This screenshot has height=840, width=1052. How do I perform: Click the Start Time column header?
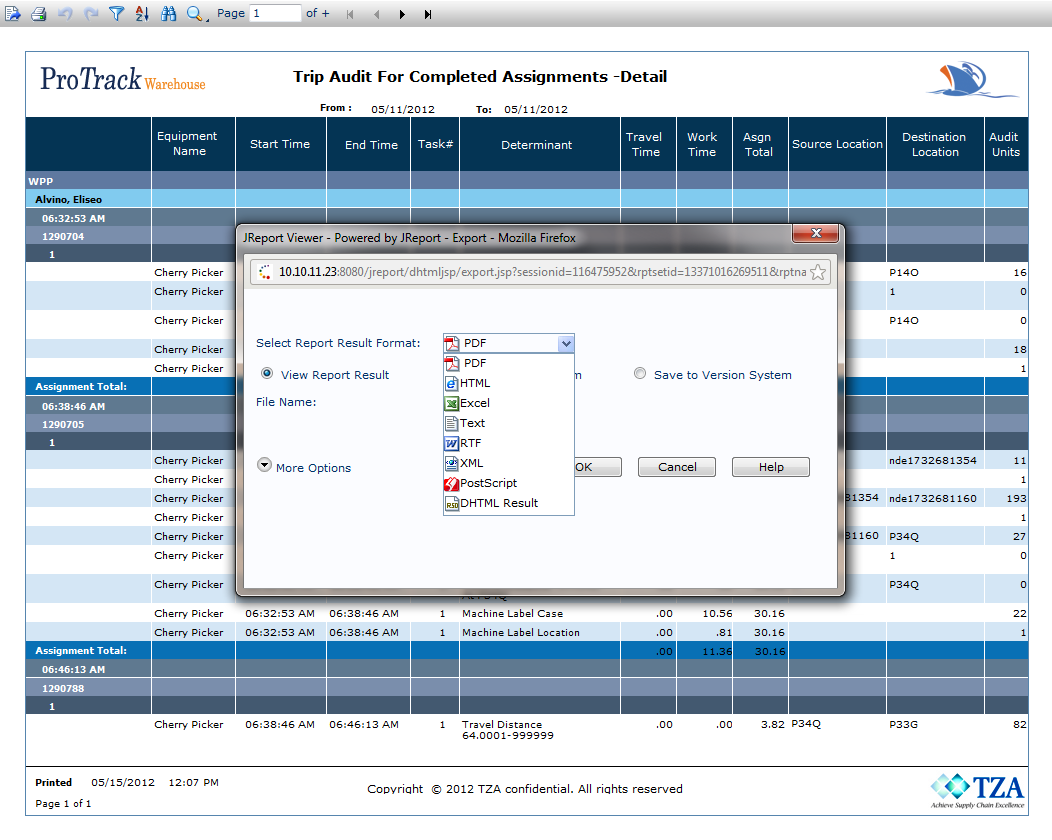click(280, 144)
